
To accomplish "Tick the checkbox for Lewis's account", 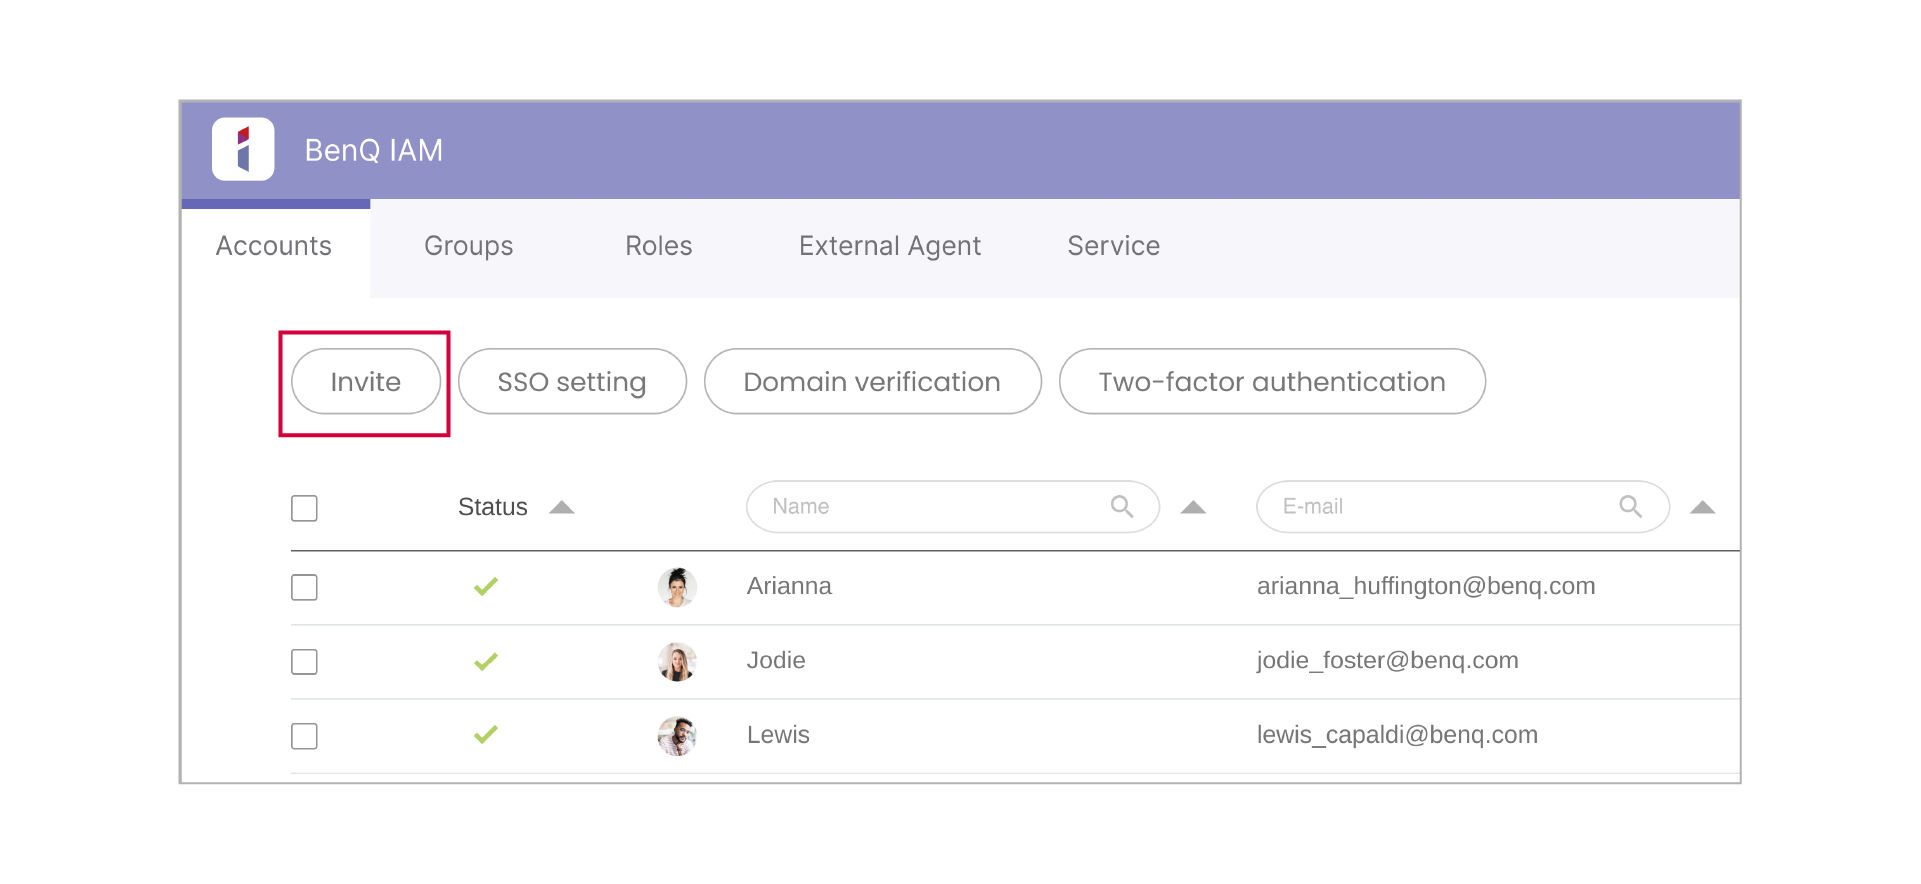I will coord(304,736).
